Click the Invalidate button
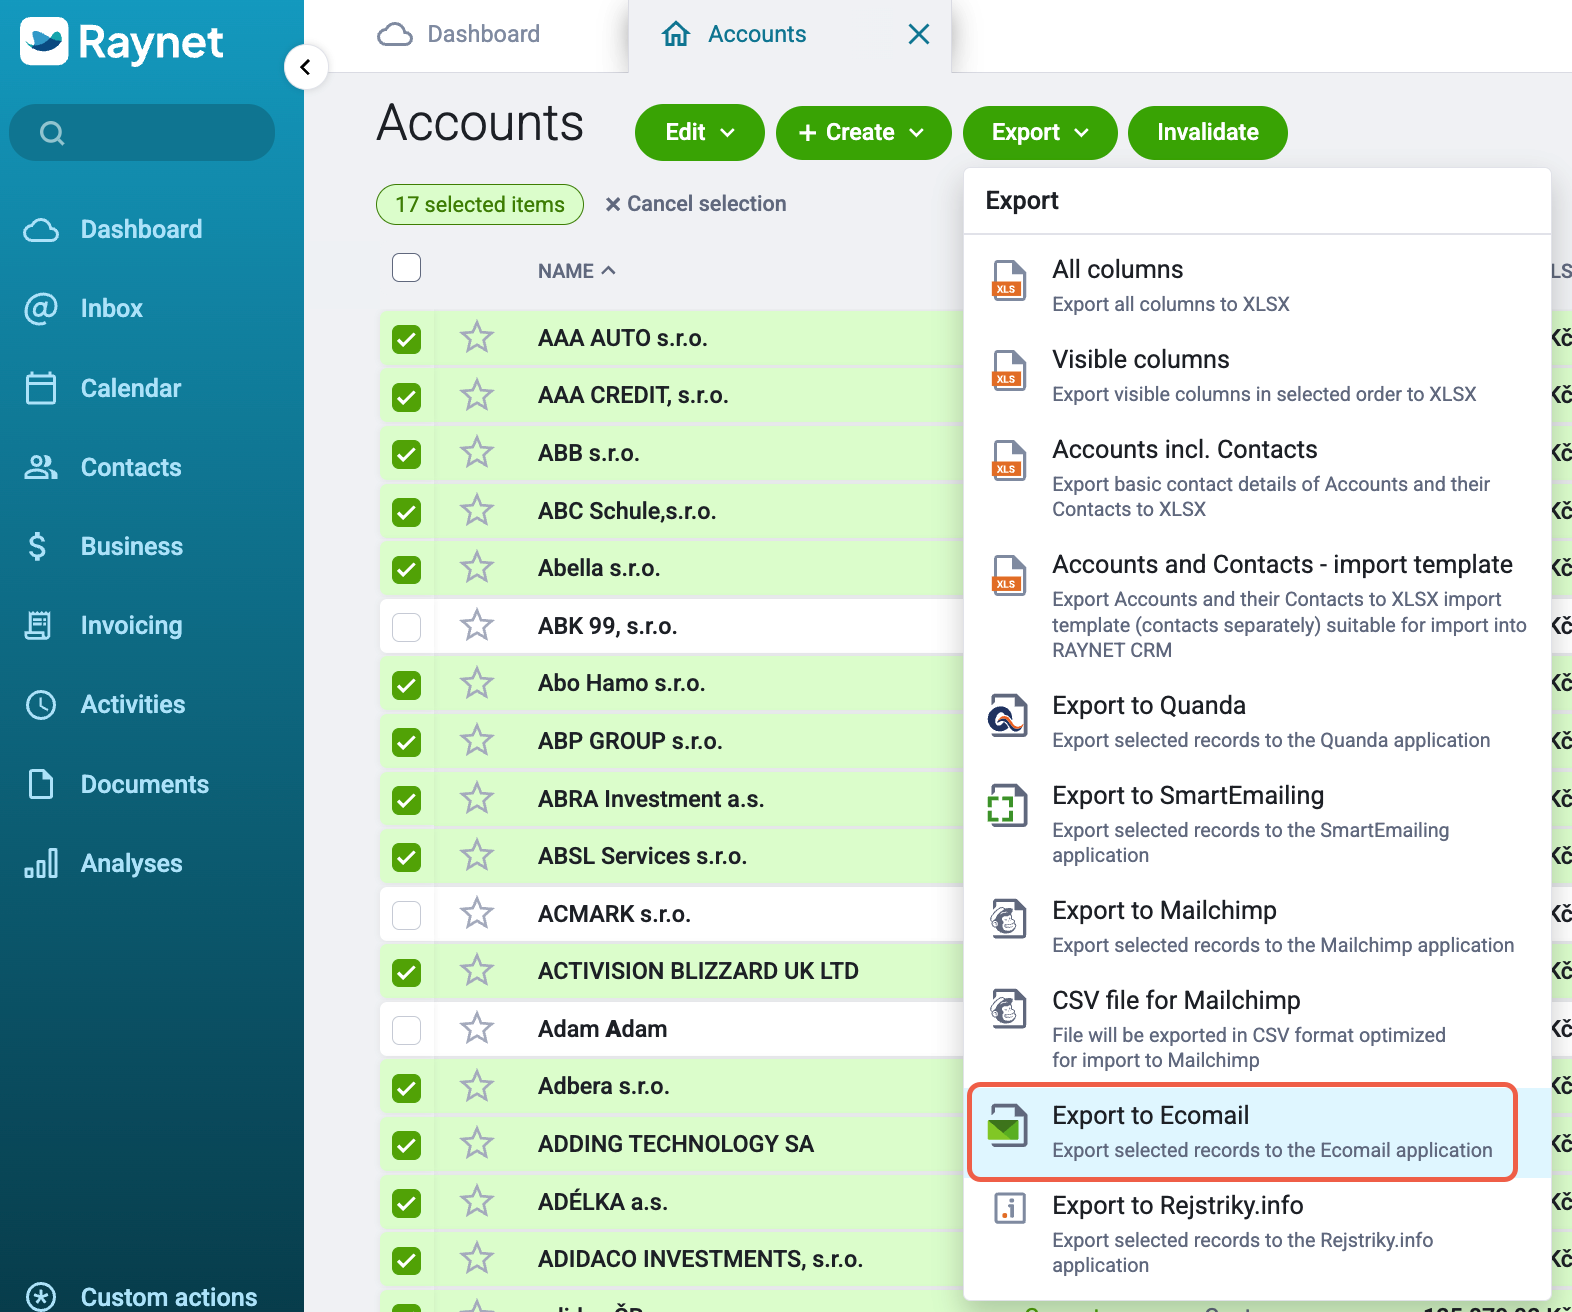 (x=1208, y=132)
